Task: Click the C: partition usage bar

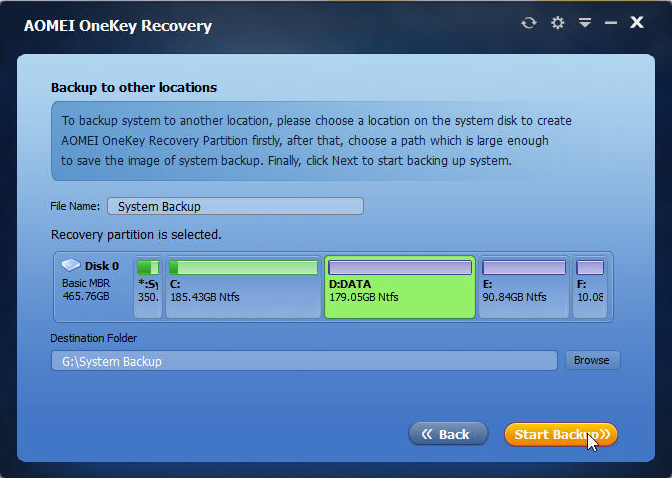Action: pyautogui.click(x=243, y=268)
